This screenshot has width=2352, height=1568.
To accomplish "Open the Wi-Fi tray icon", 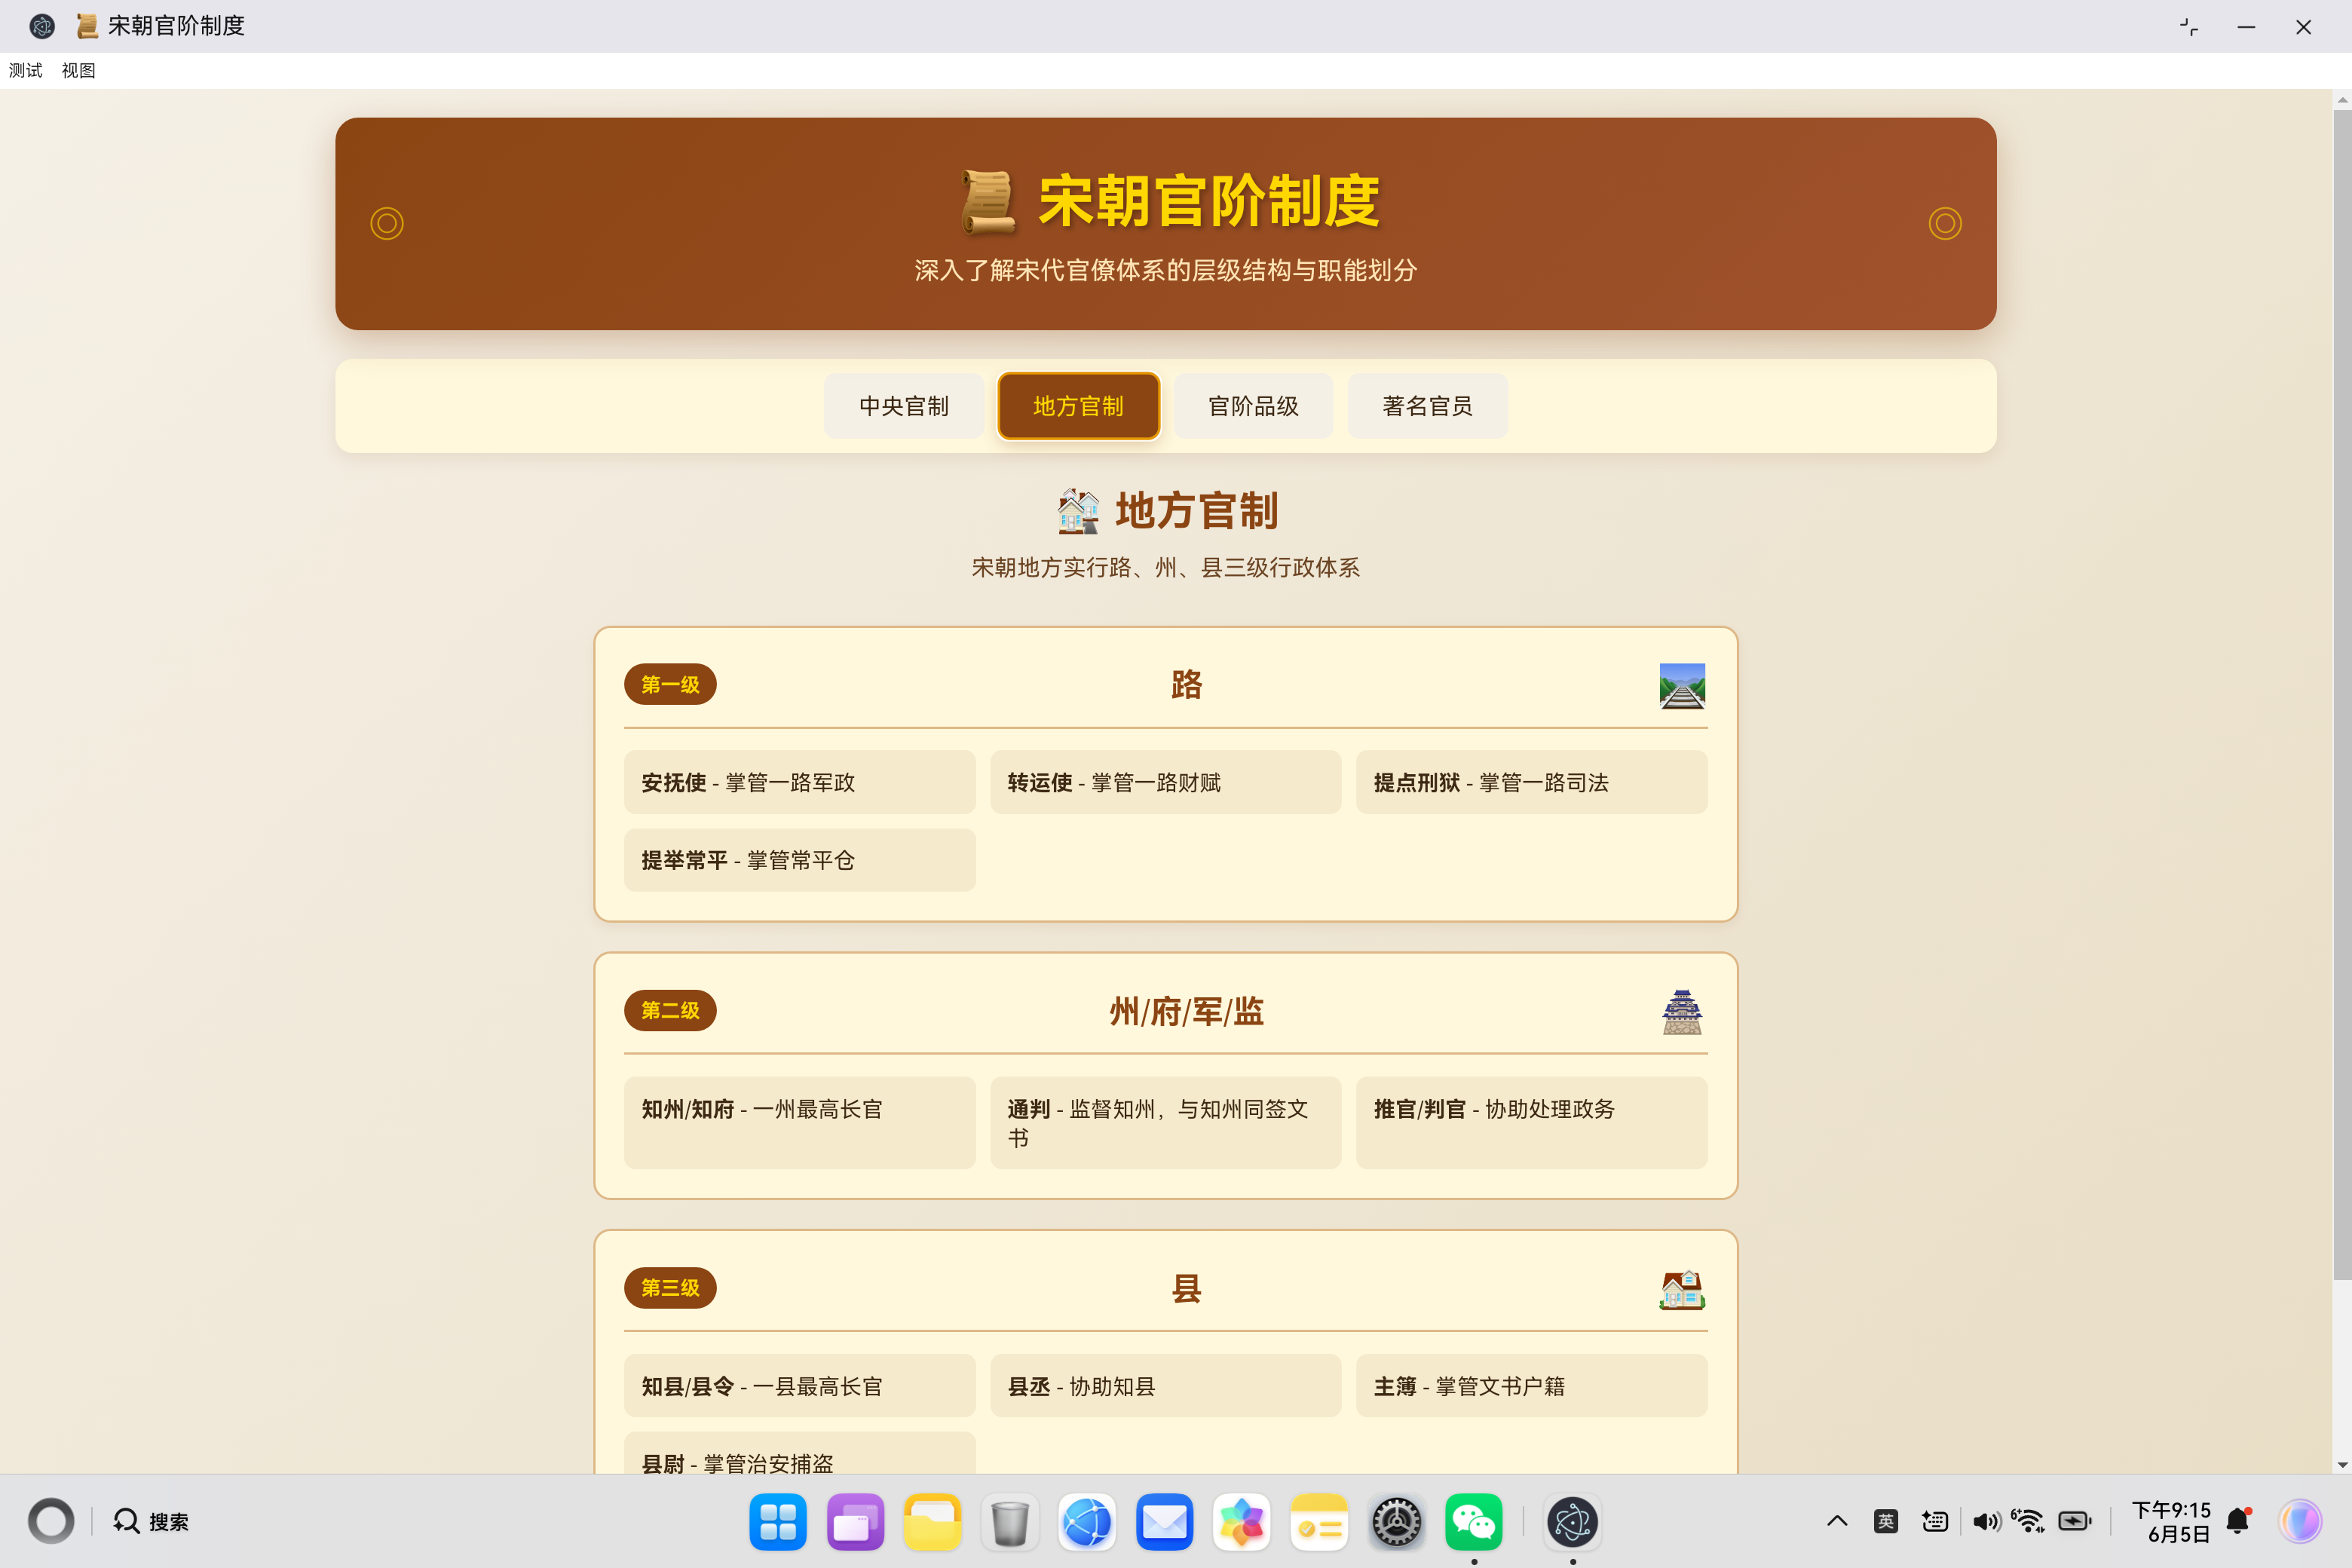I will (2028, 1521).
